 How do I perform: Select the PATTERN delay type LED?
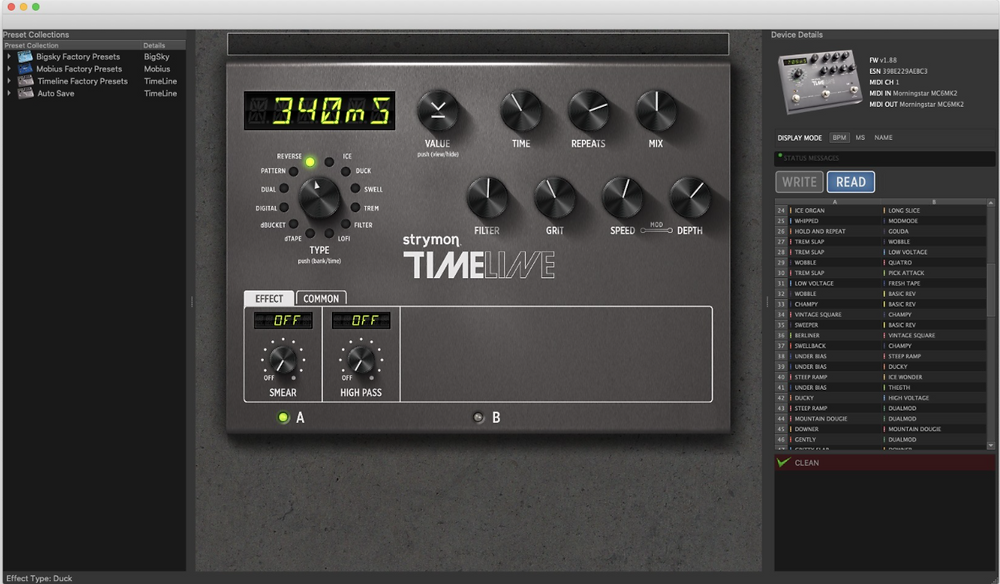point(293,172)
